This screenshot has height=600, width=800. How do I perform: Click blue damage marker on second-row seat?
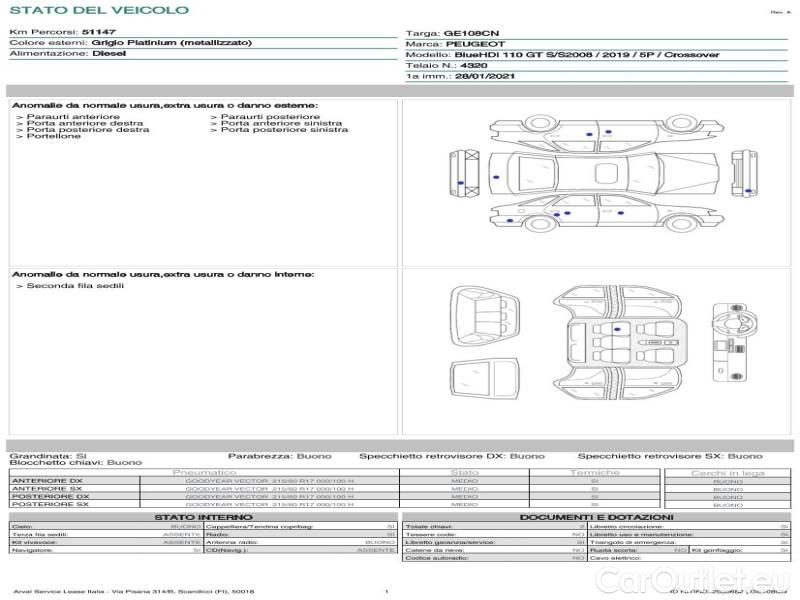617,329
